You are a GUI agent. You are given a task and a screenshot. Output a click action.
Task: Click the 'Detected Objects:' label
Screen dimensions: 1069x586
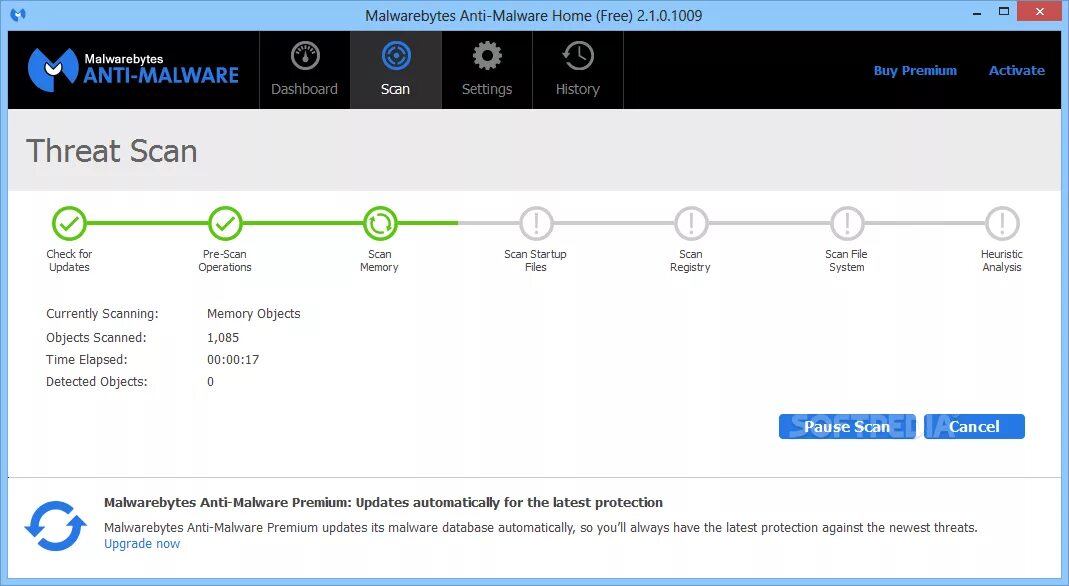pyautogui.click(x=97, y=382)
